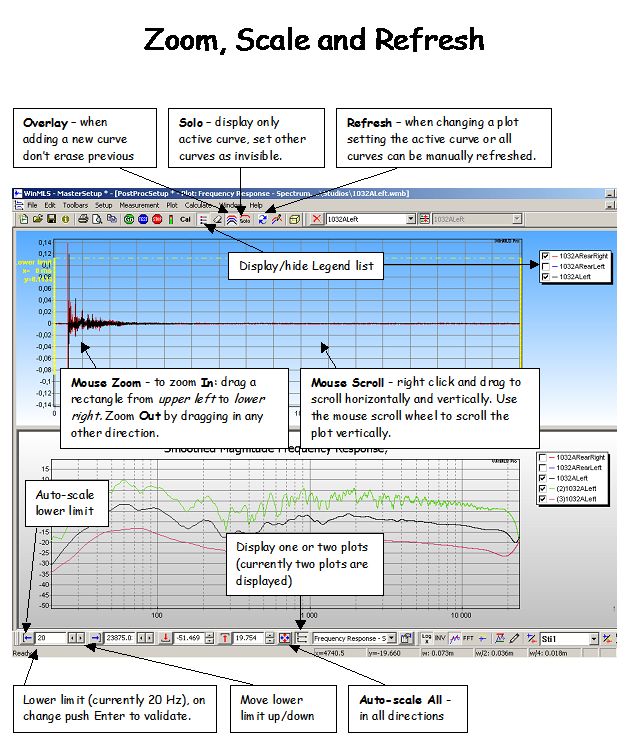Click the Auto-scale lower limit arrow icon
The height and width of the screenshot is (733, 617).
tap(28, 638)
